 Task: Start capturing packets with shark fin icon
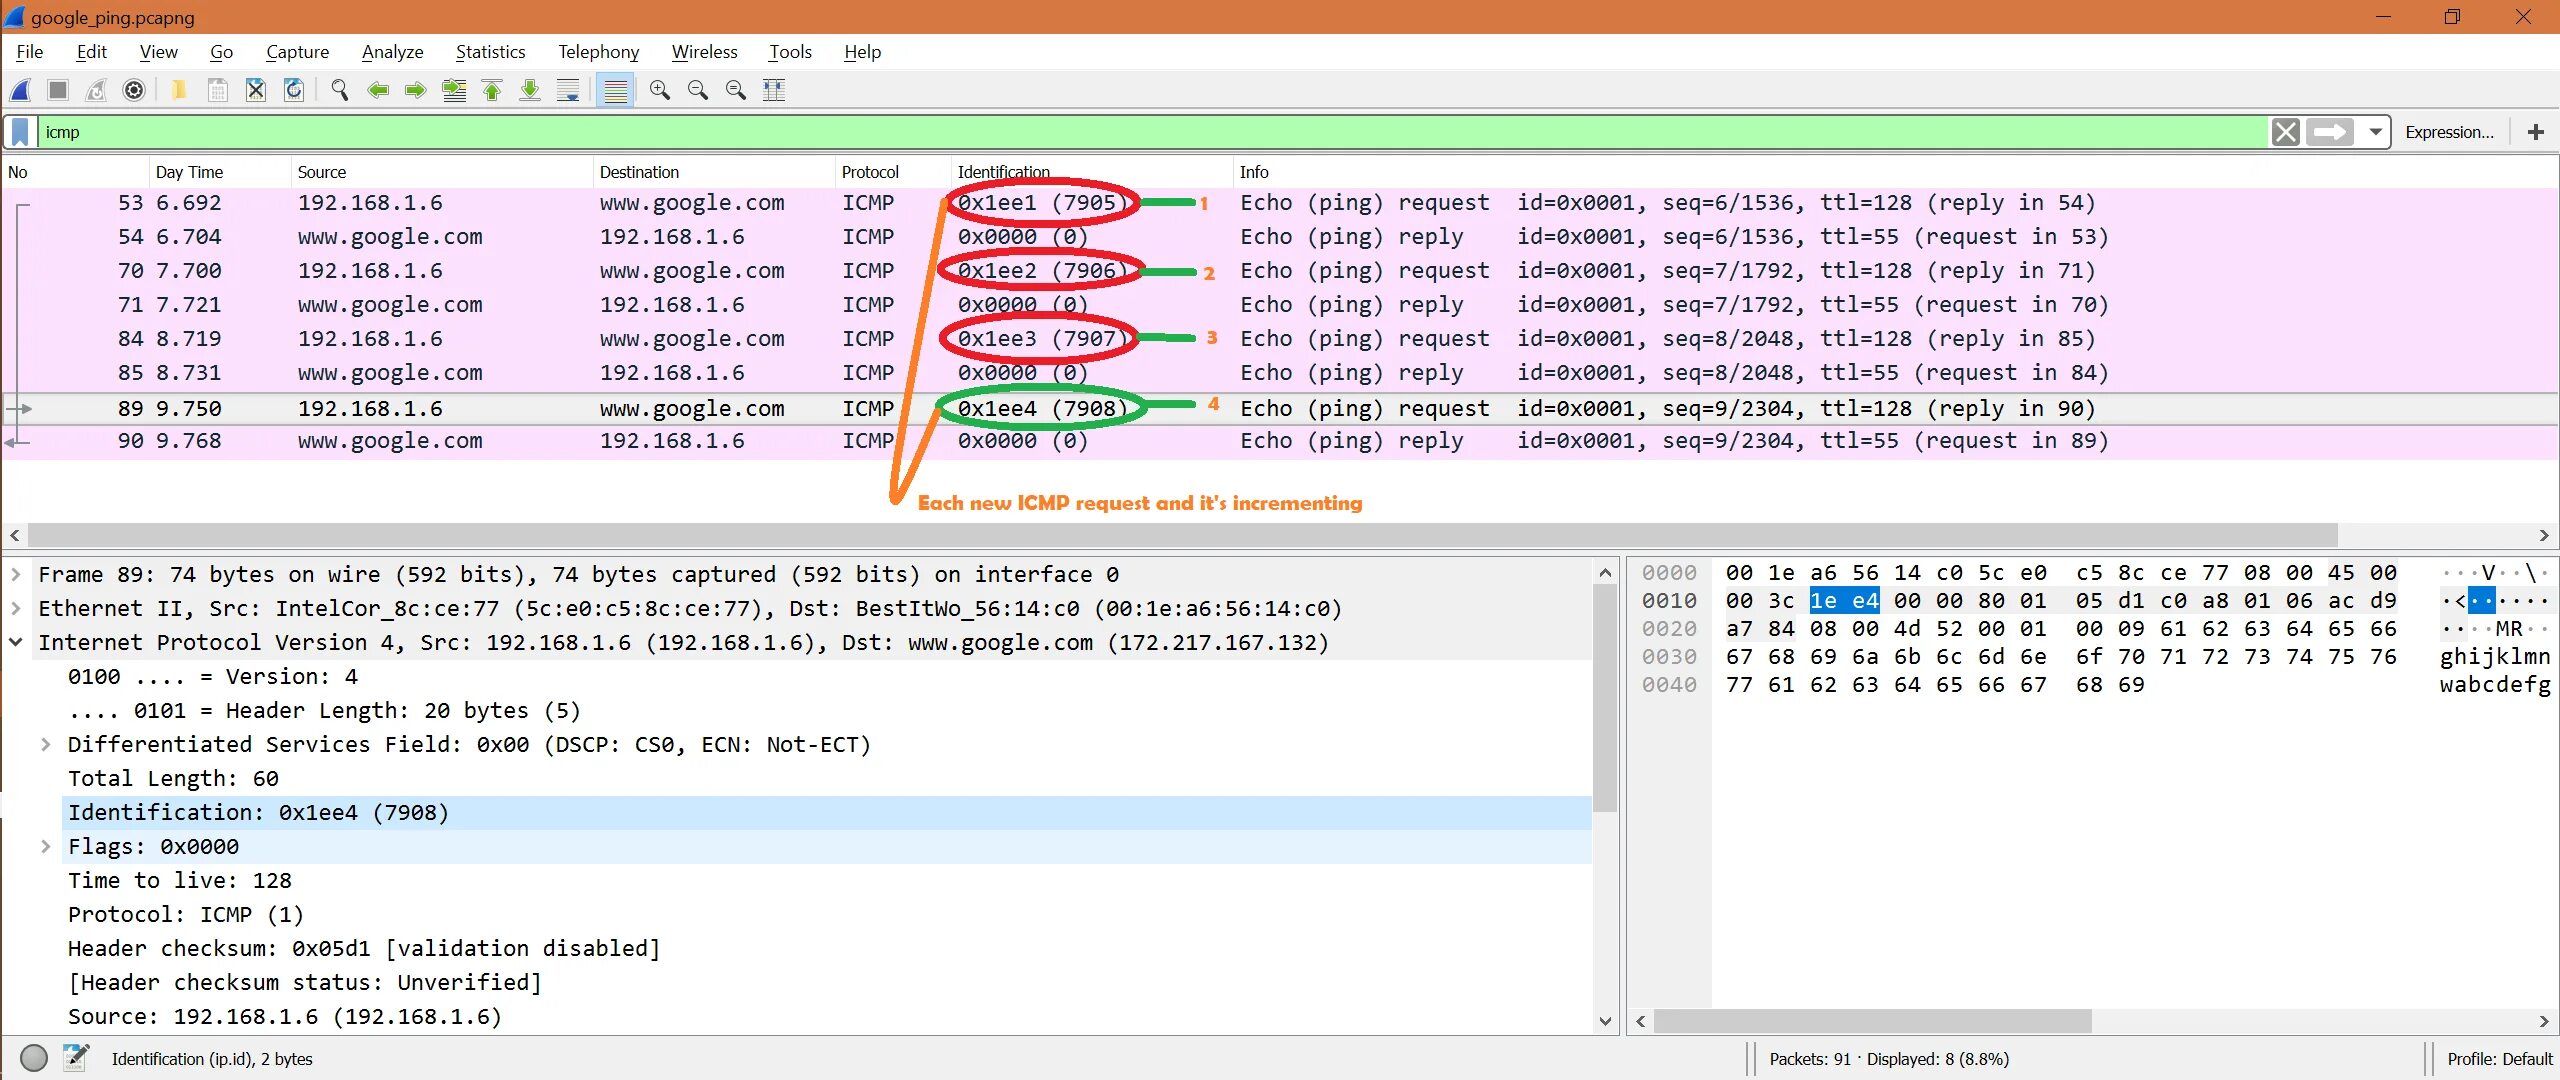(20, 90)
